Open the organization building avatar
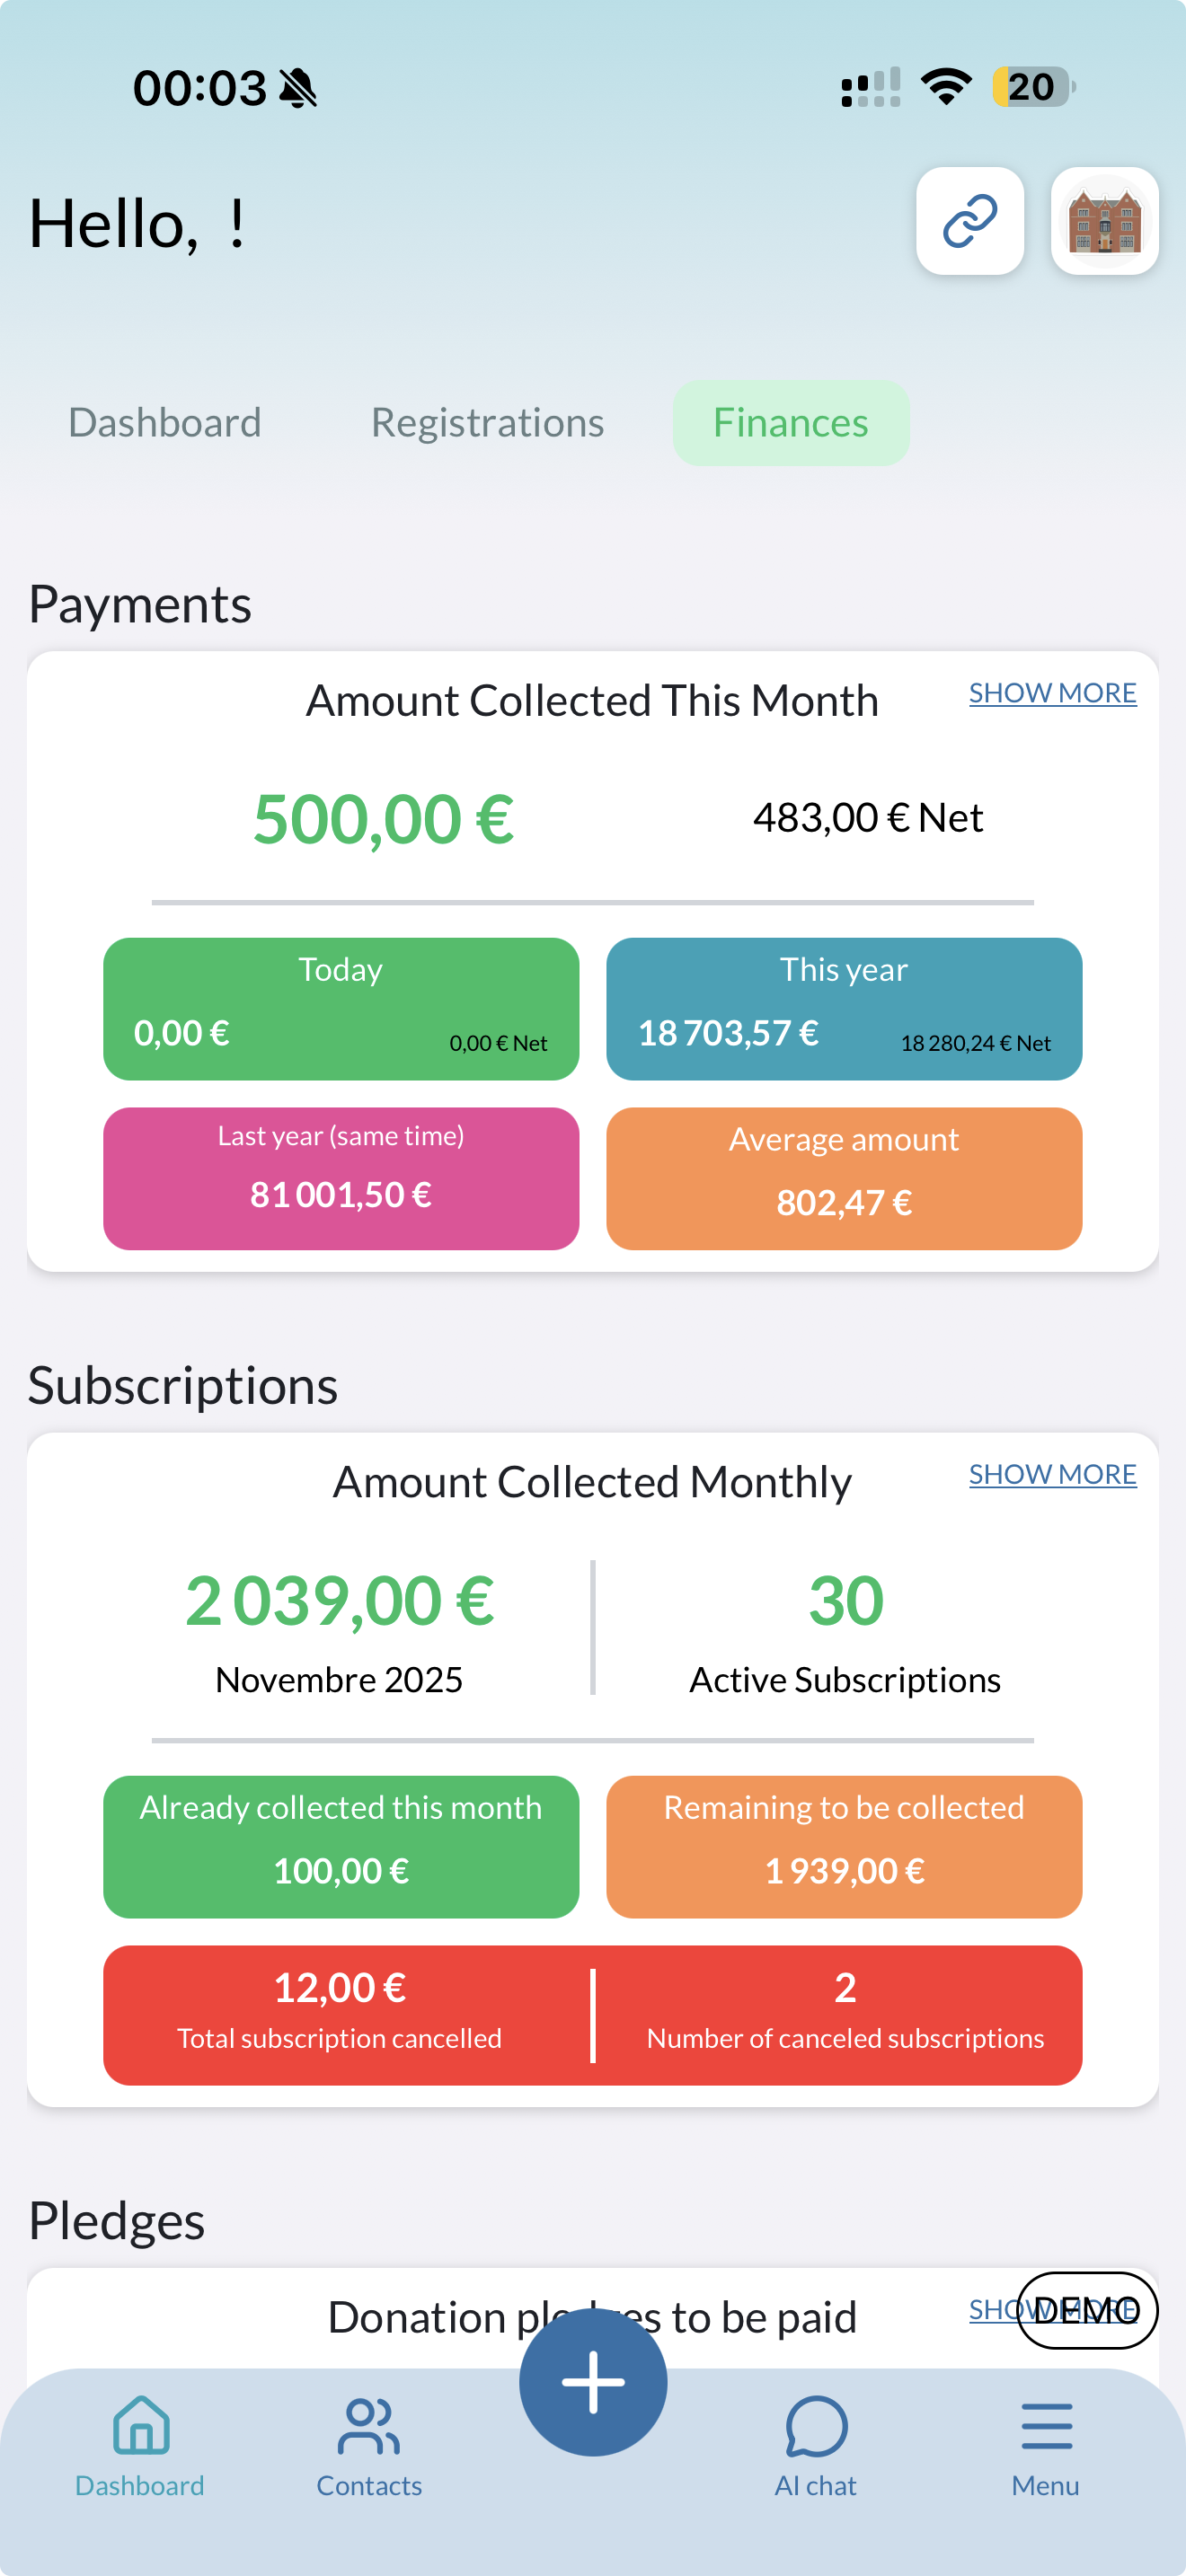The image size is (1186, 2576). coord(1104,221)
